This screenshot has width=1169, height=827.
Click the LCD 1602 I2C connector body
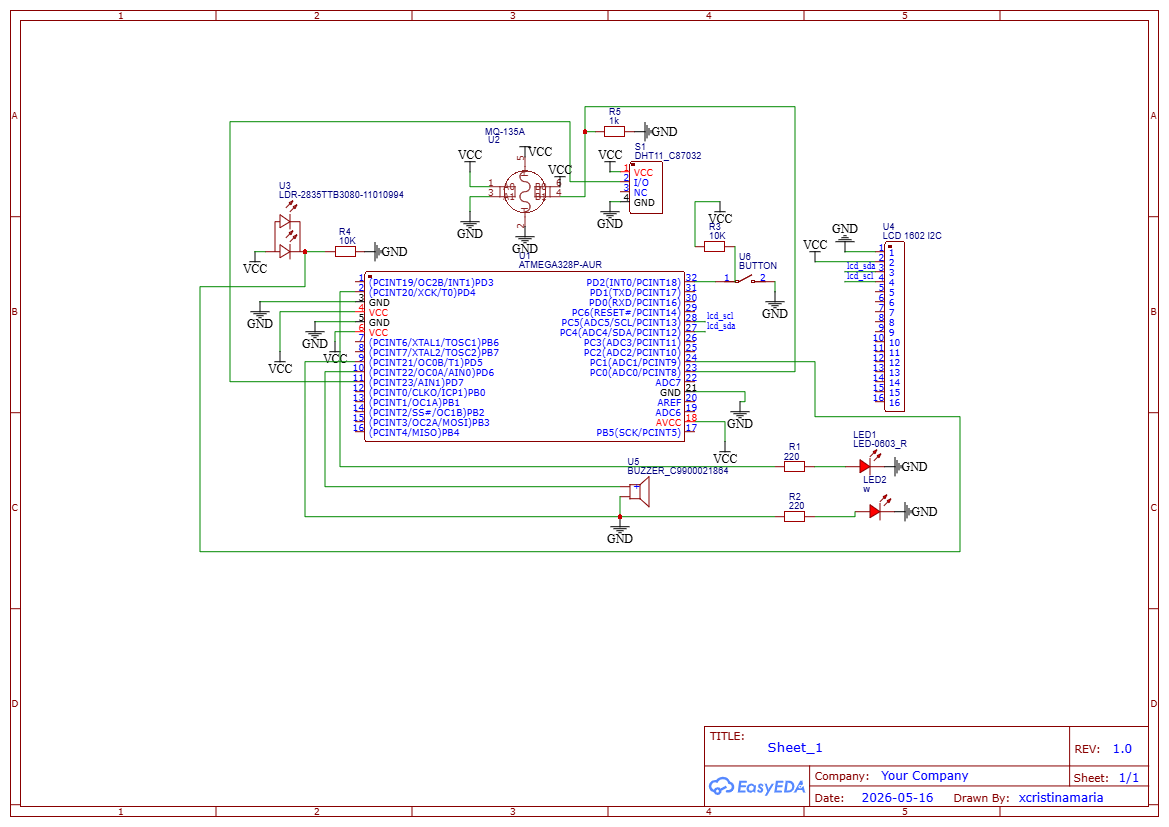(894, 327)
